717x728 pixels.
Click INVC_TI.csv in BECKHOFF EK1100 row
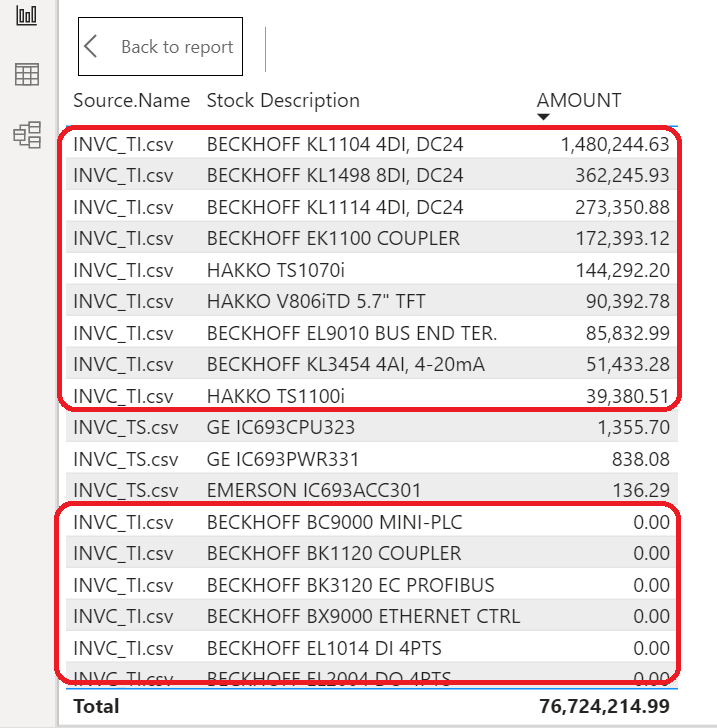123,238
